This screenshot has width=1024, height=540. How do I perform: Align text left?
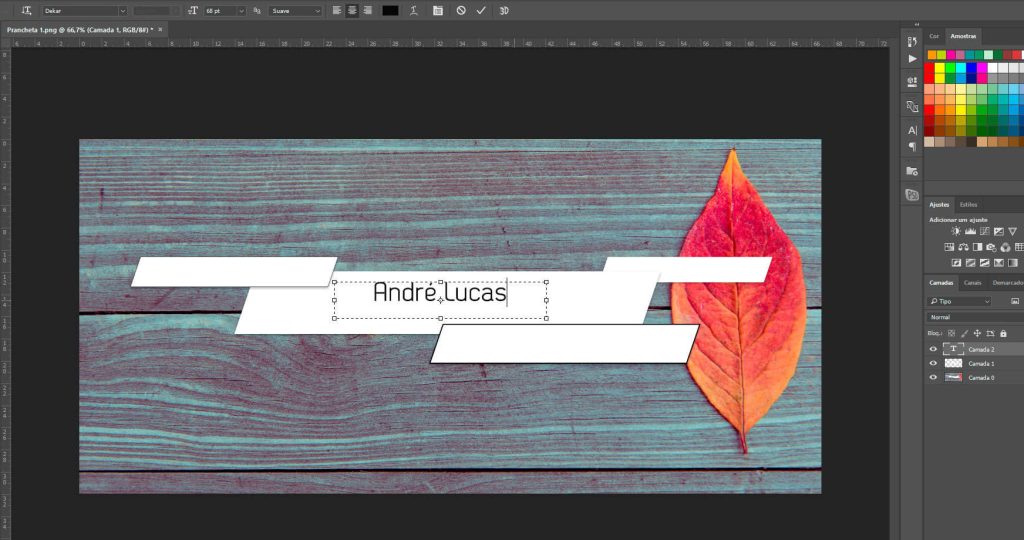coord(337,10)
